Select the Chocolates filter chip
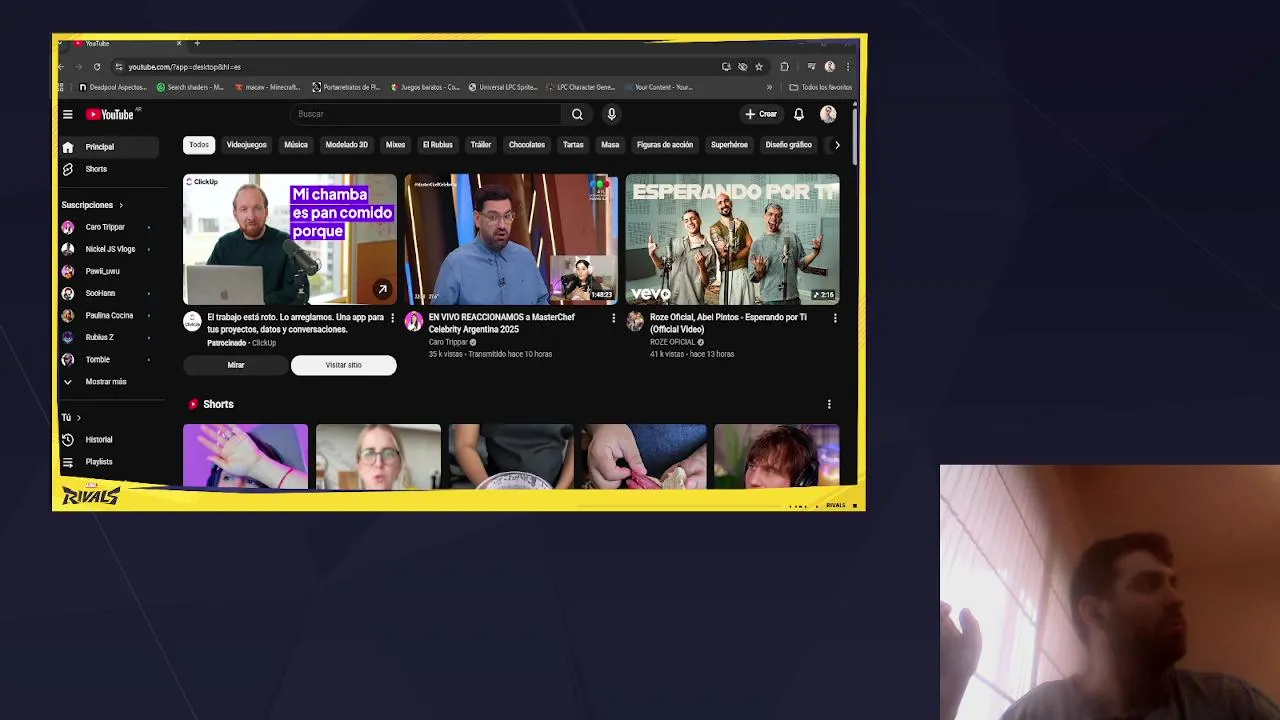Screen dimensions: 1280x720 [527, 145]
